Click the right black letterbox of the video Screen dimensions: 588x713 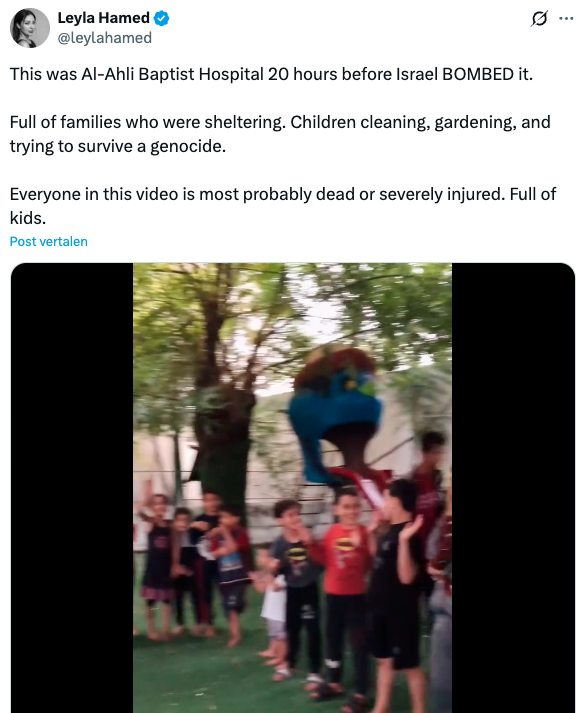click(x=513, y=487)
